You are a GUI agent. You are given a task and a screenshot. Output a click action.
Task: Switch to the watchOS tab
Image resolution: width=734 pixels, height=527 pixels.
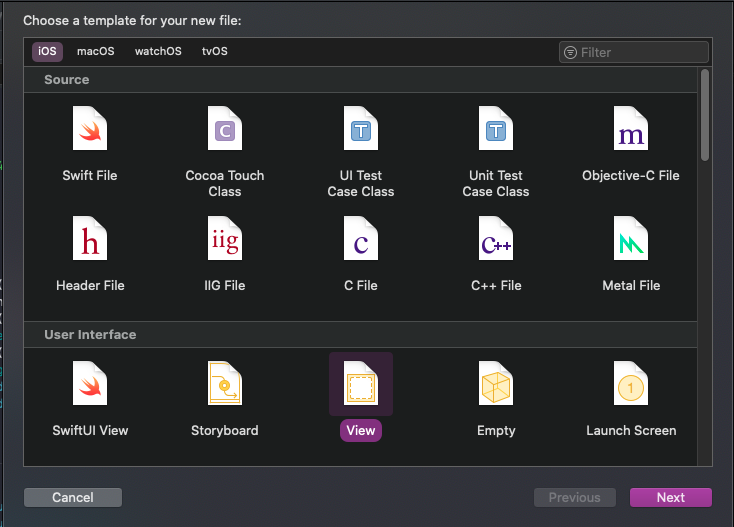pyautogui.click(x=158, y=52)
